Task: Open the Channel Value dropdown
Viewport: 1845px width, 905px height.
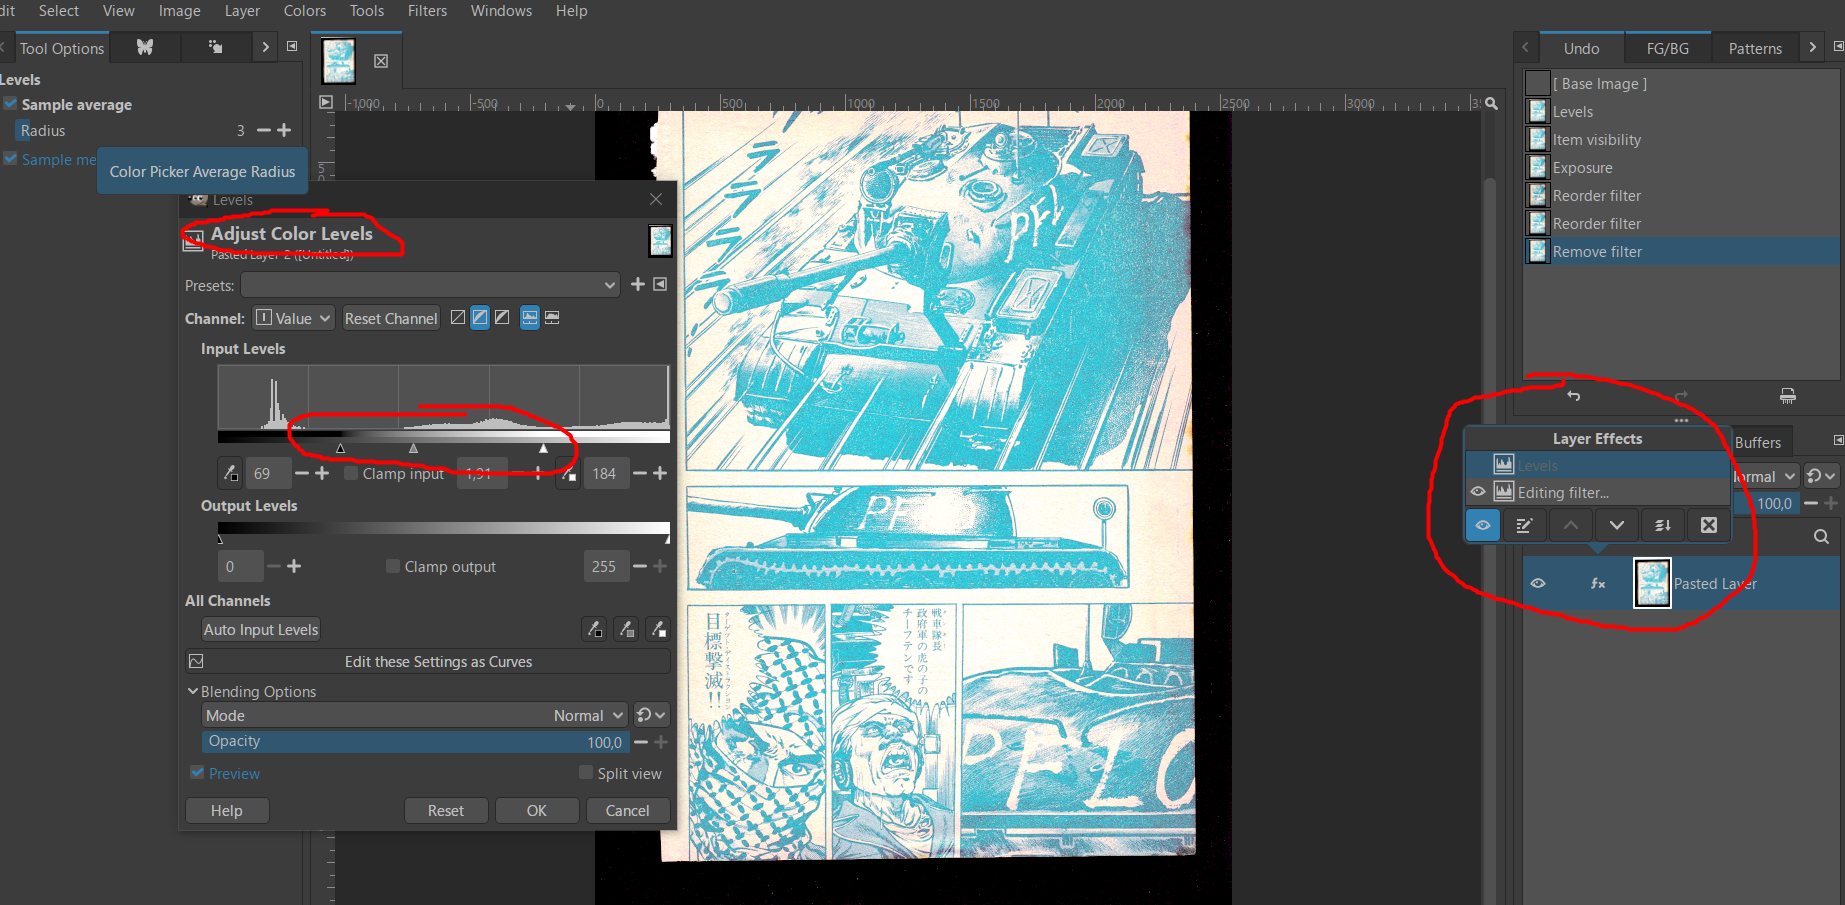Action: pyautogui.click(x=292, y=318)
